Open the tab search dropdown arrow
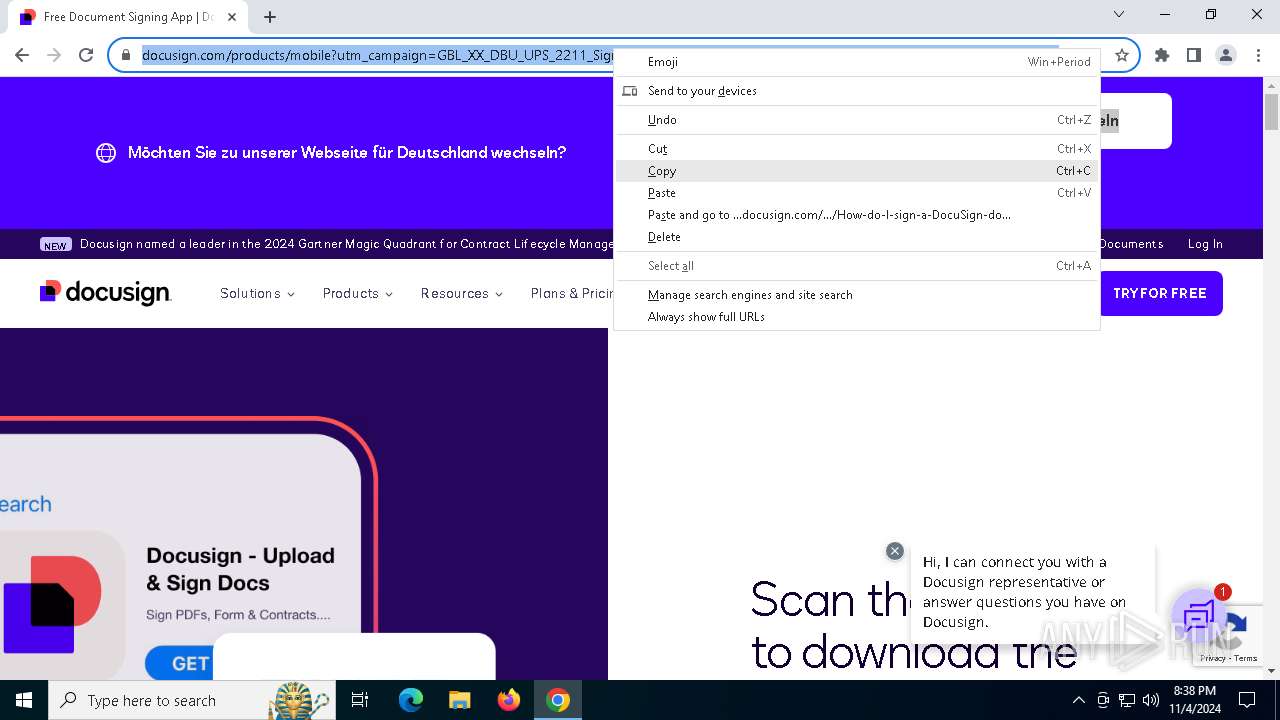This screenshot has width=1280, height=720. coord(1119,14)
